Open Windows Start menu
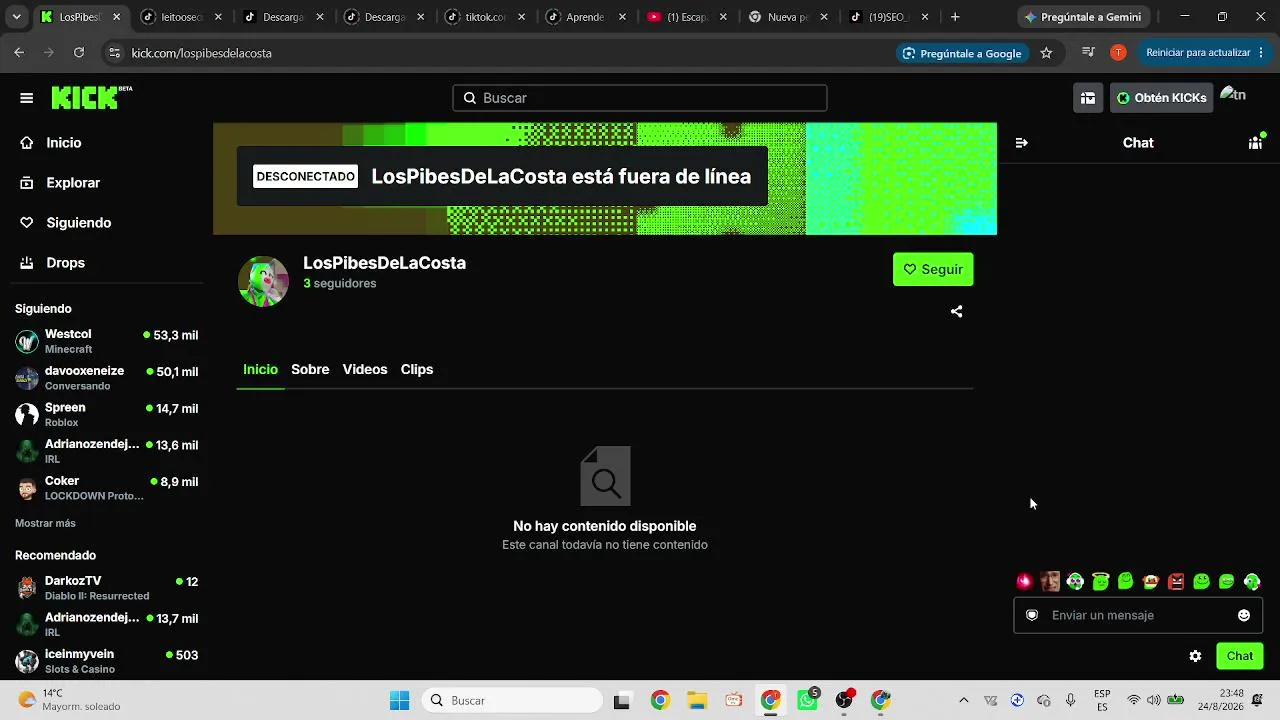The width and height of the screenshot is (1280, 720). (x=399, y=700)
